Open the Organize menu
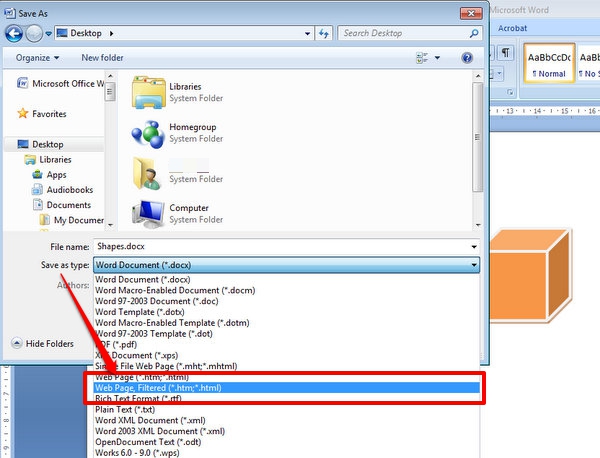600x458 pixels. [x=37, y=58]
